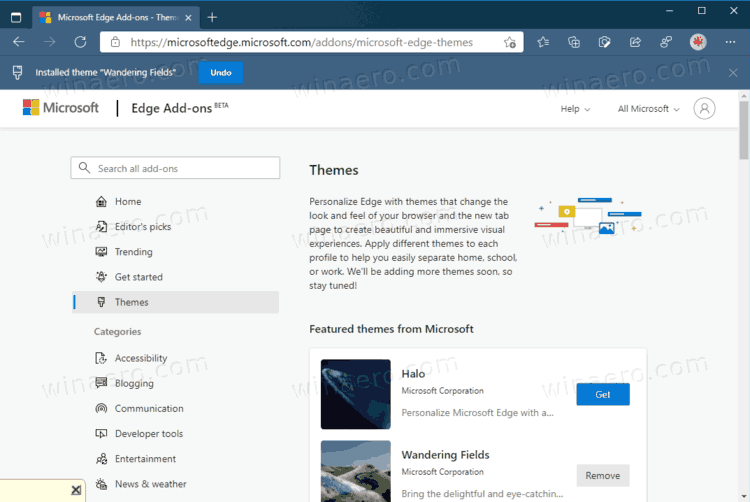Image resolution: width=750 pixels, height=502 pixels.
Task: Dismiss the theme installed notification bar
Action: (733, 73)
